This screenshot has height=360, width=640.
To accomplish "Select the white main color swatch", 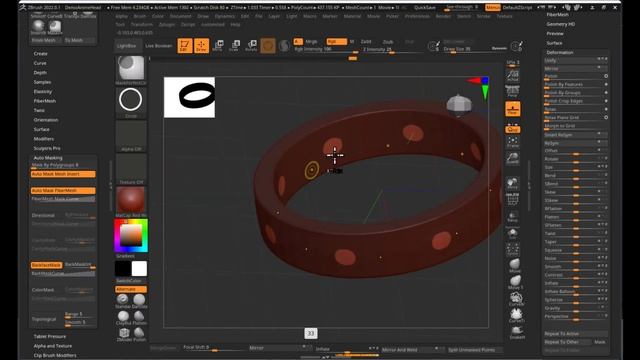I will pyautogui.click(x=139, y=269).
